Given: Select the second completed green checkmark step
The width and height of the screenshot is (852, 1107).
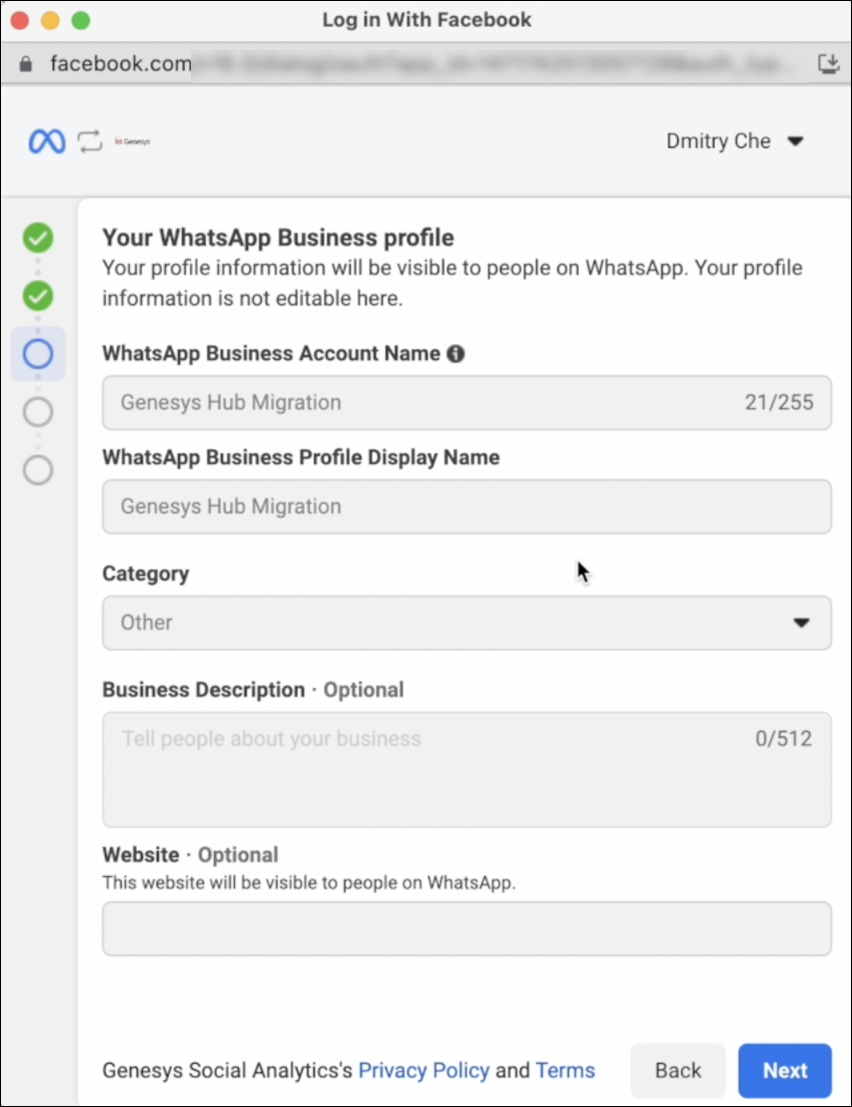Looking at the screenshot, I should [x=38, y=296].
